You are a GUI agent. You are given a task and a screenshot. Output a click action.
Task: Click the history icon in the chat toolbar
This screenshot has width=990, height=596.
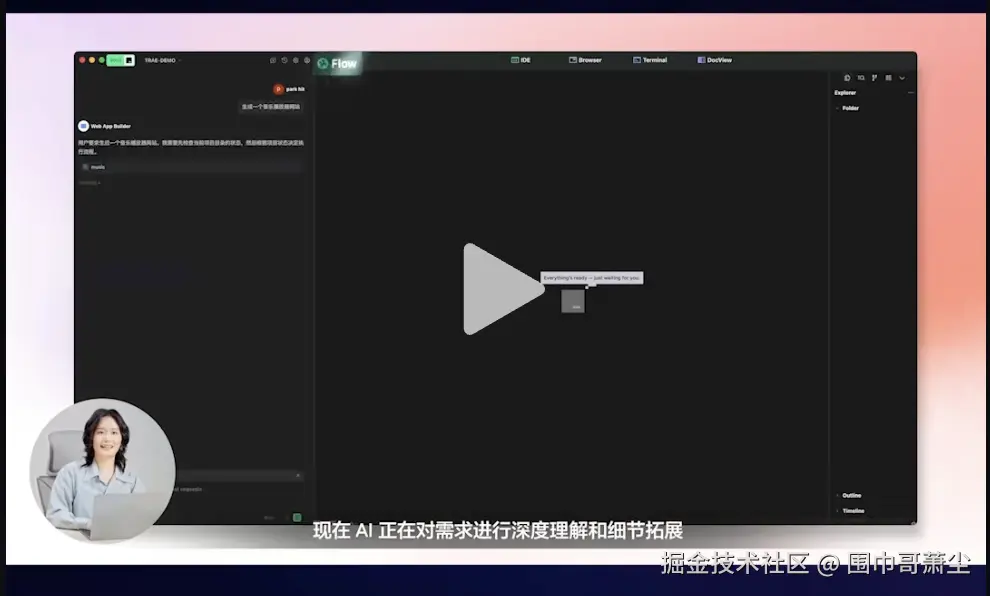283,60
